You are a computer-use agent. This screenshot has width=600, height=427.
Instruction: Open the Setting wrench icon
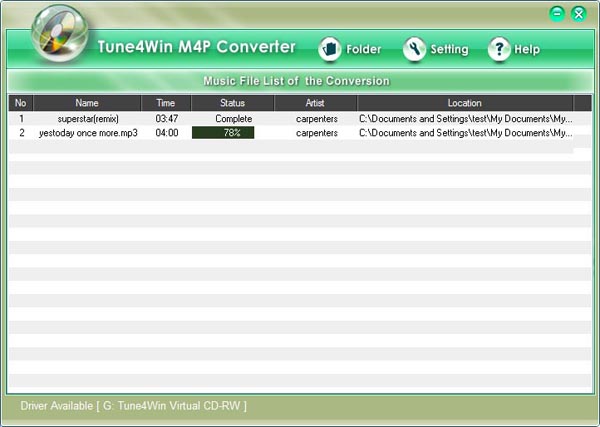click(x=414, y=49)
